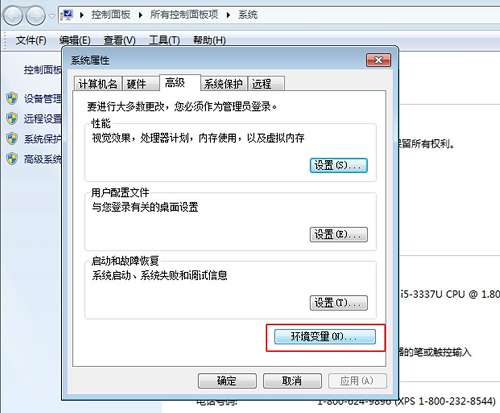500x413 pixels.
Task: Confirm with the 确定 button
Action: tap(227, 381)
